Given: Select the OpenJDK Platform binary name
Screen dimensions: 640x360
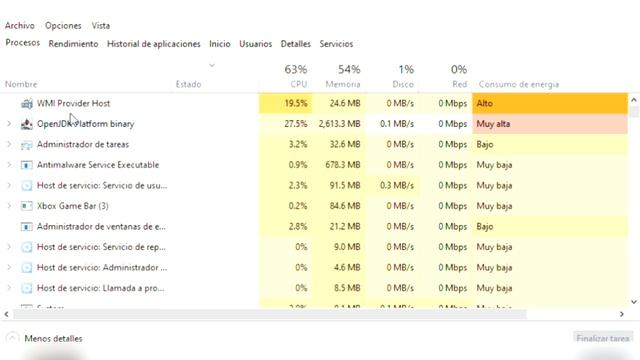Looking at the screenshot, I should click(x=86, y=124).
